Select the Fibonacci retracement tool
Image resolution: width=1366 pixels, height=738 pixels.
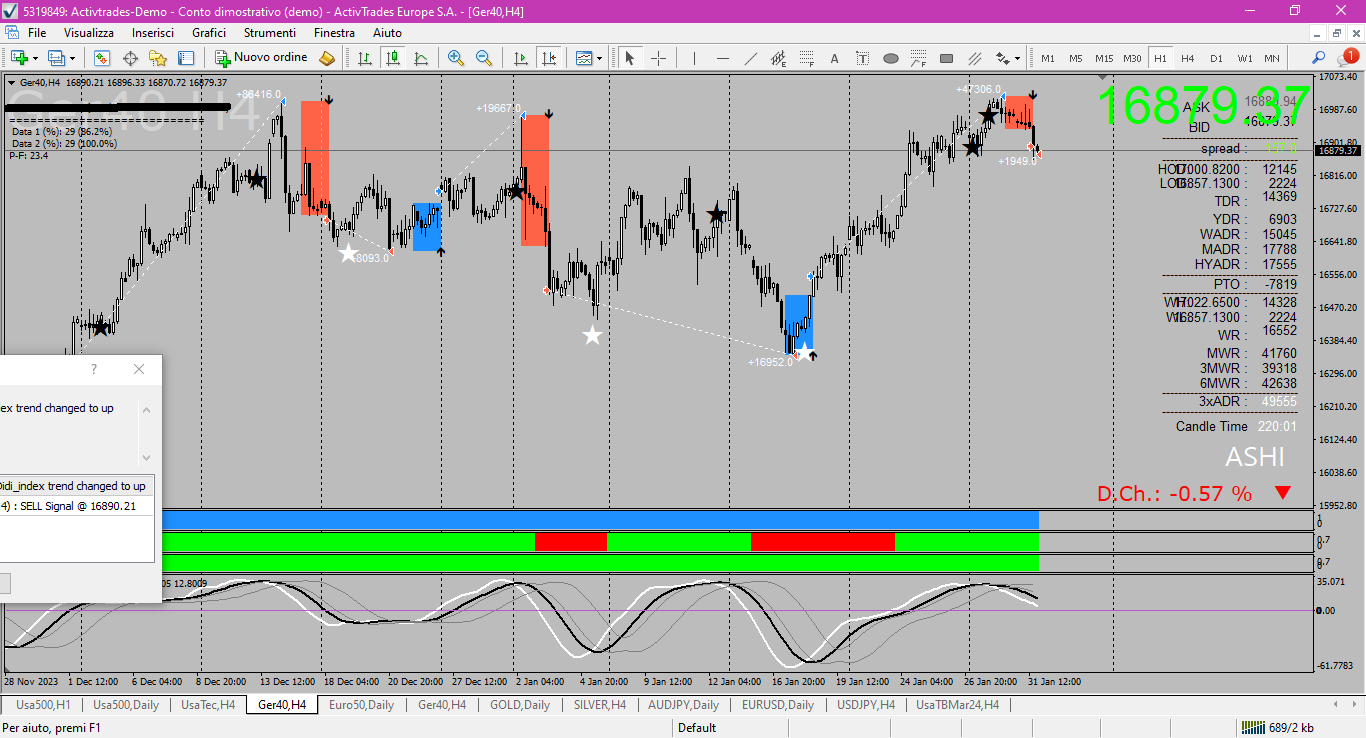pyautogui.click(x=806, y=58)
